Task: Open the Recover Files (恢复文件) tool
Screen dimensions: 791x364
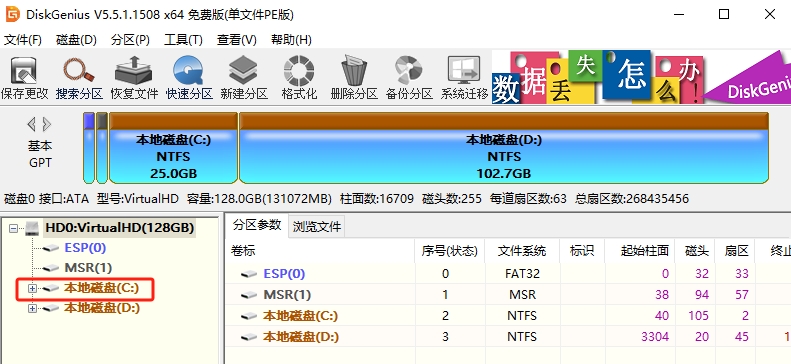Action: tap(134, 78)
